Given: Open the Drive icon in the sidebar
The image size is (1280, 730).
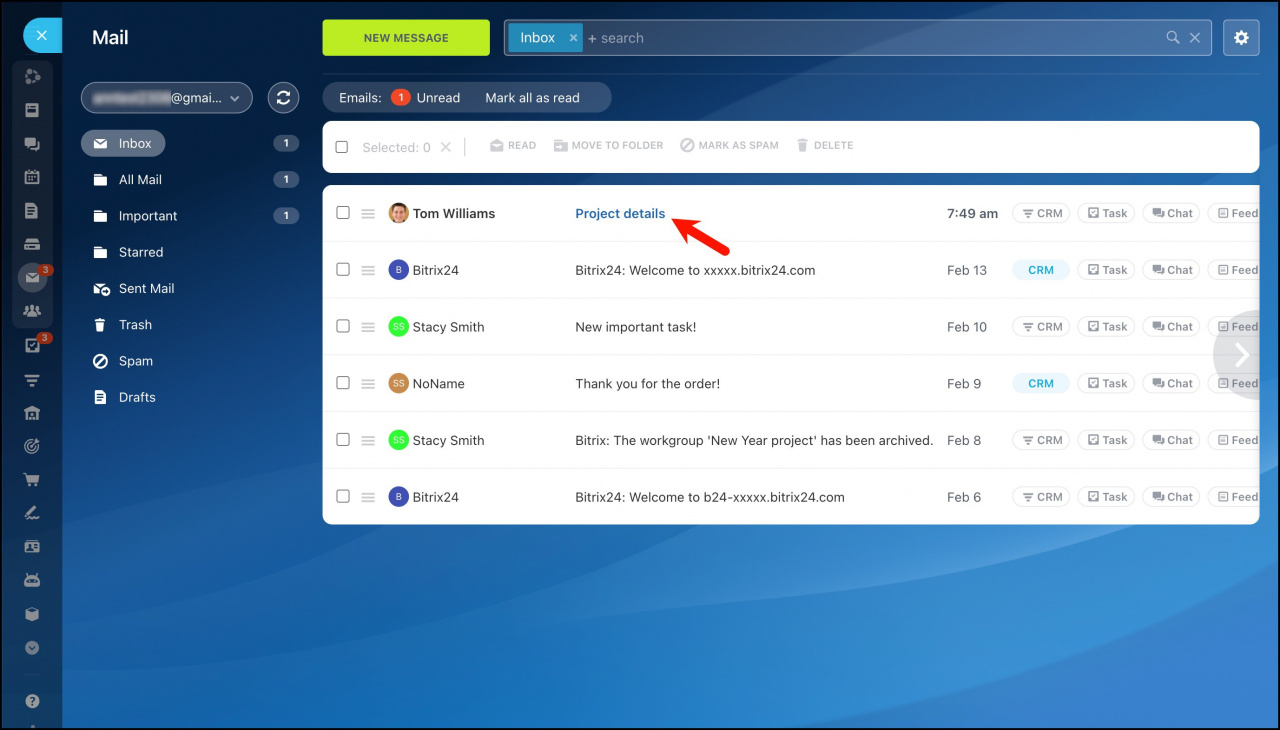Looking at the screenshot, I should tap(32, 244).
